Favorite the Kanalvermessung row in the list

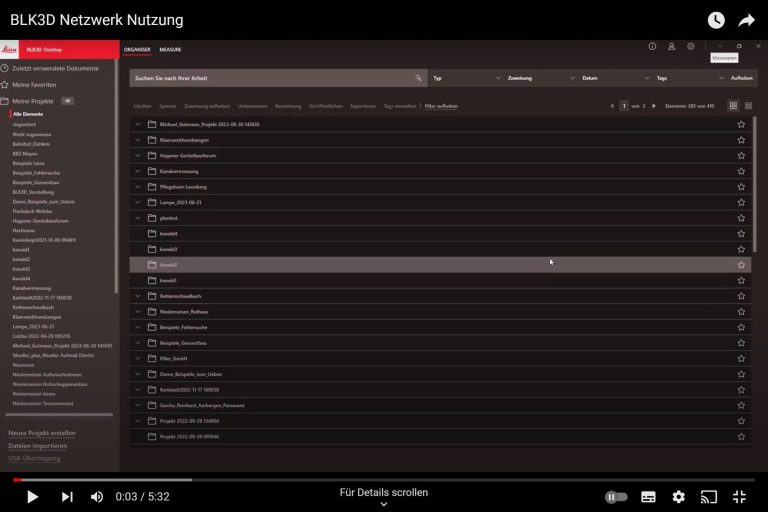pyautogui.click(x=741, y=171)
